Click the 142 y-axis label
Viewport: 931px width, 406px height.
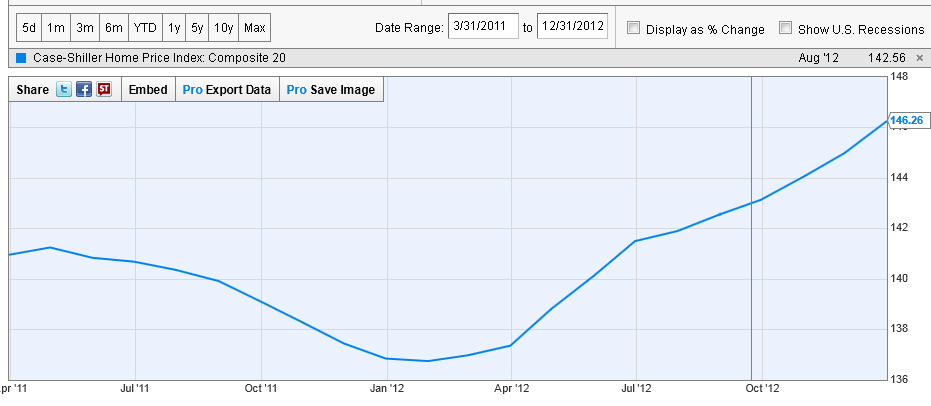click(900, 228)
